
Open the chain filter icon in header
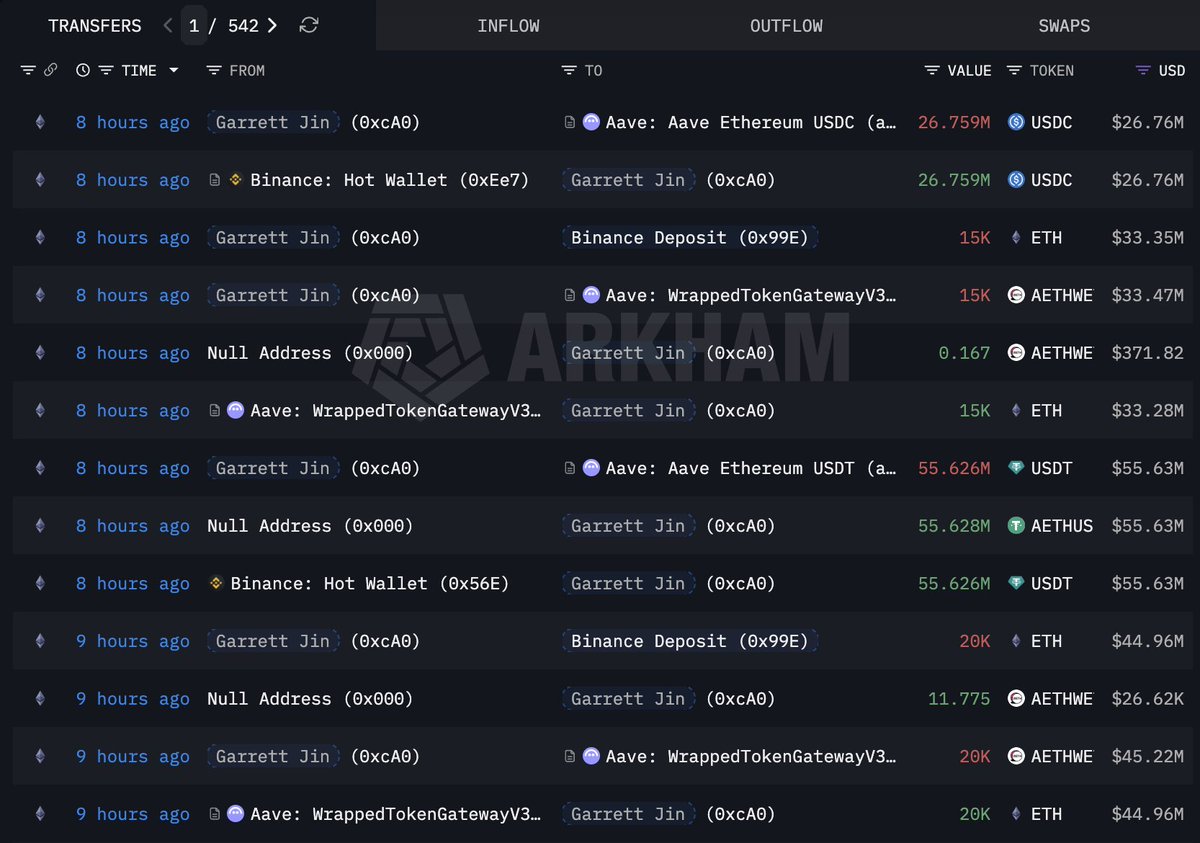pyautogui.click(x=28, y=70)
